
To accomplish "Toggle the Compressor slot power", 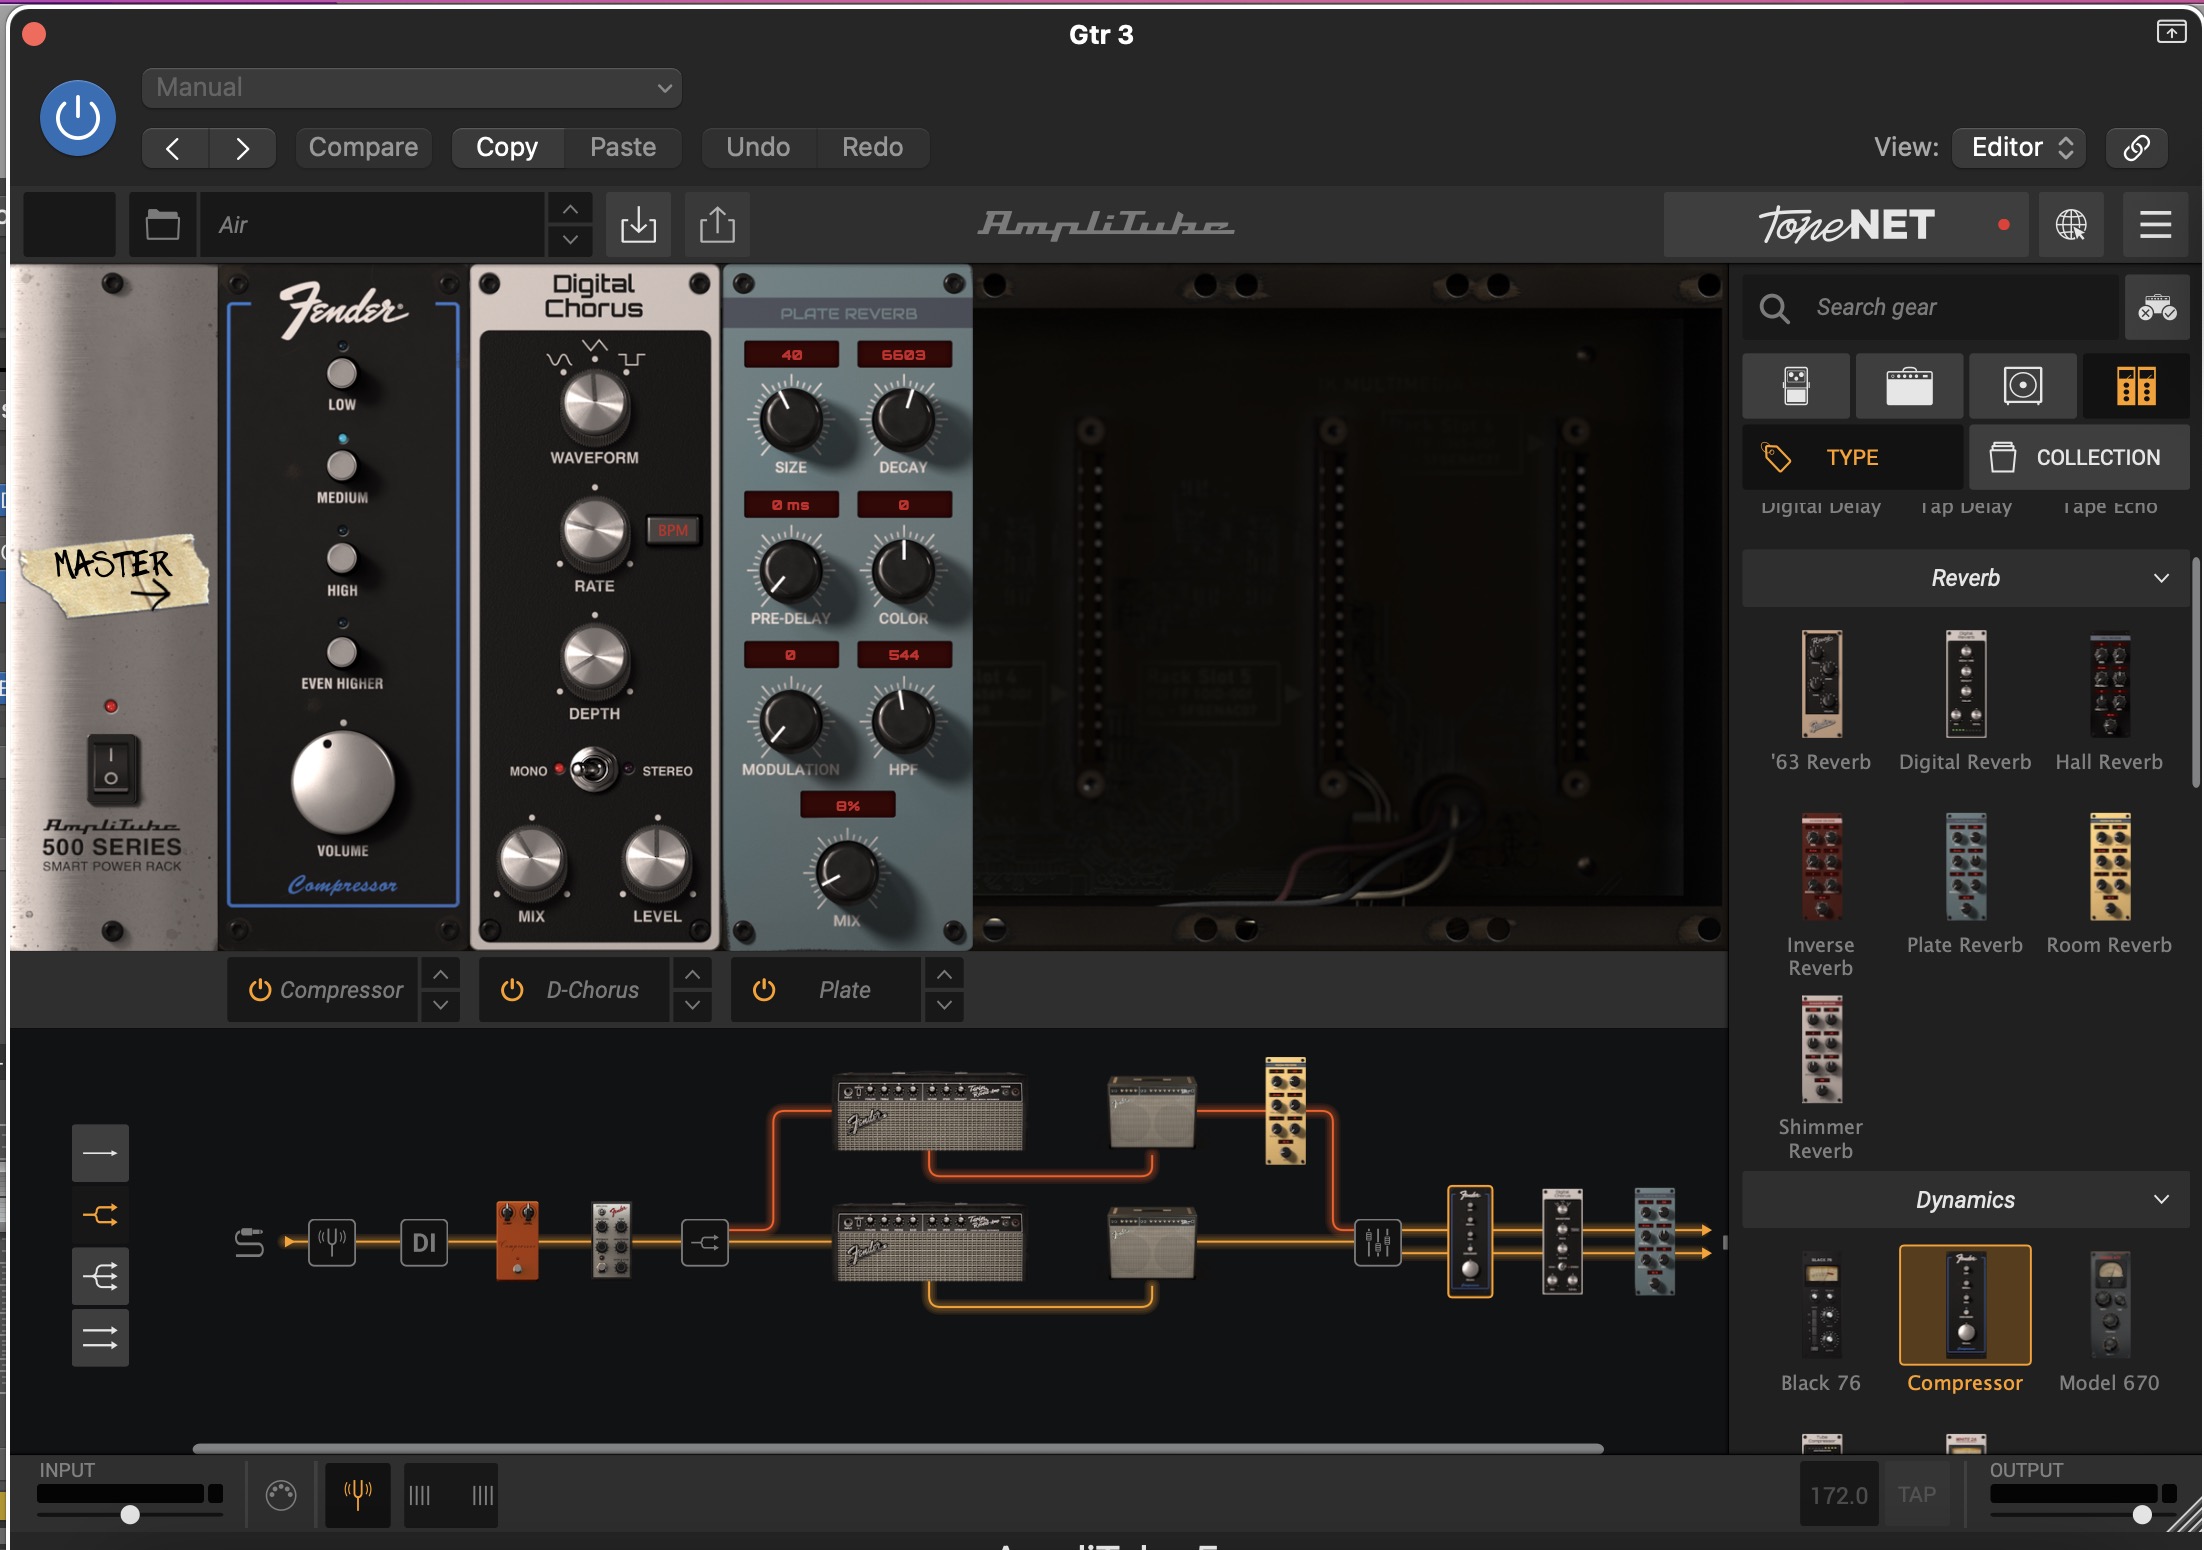I will (x=260, y=990).
